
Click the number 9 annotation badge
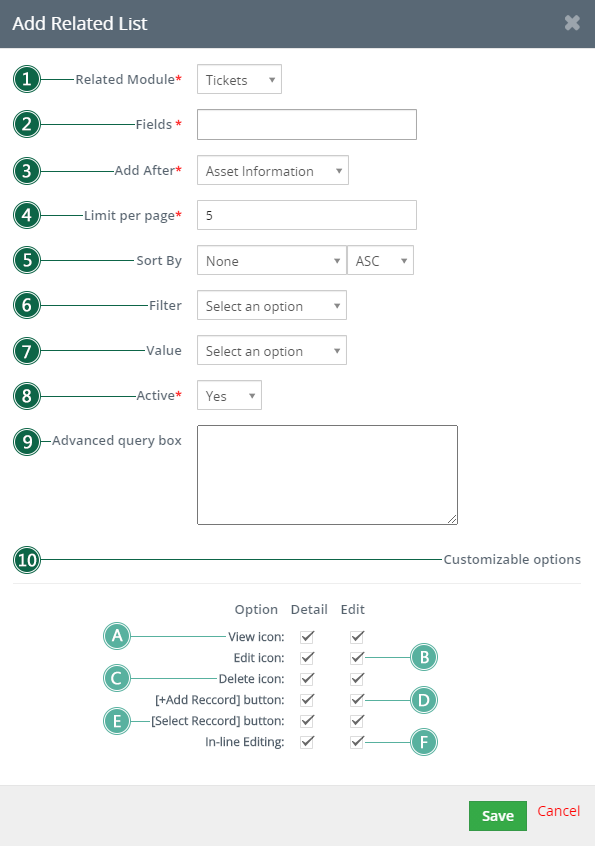click(x=26, y=442)
